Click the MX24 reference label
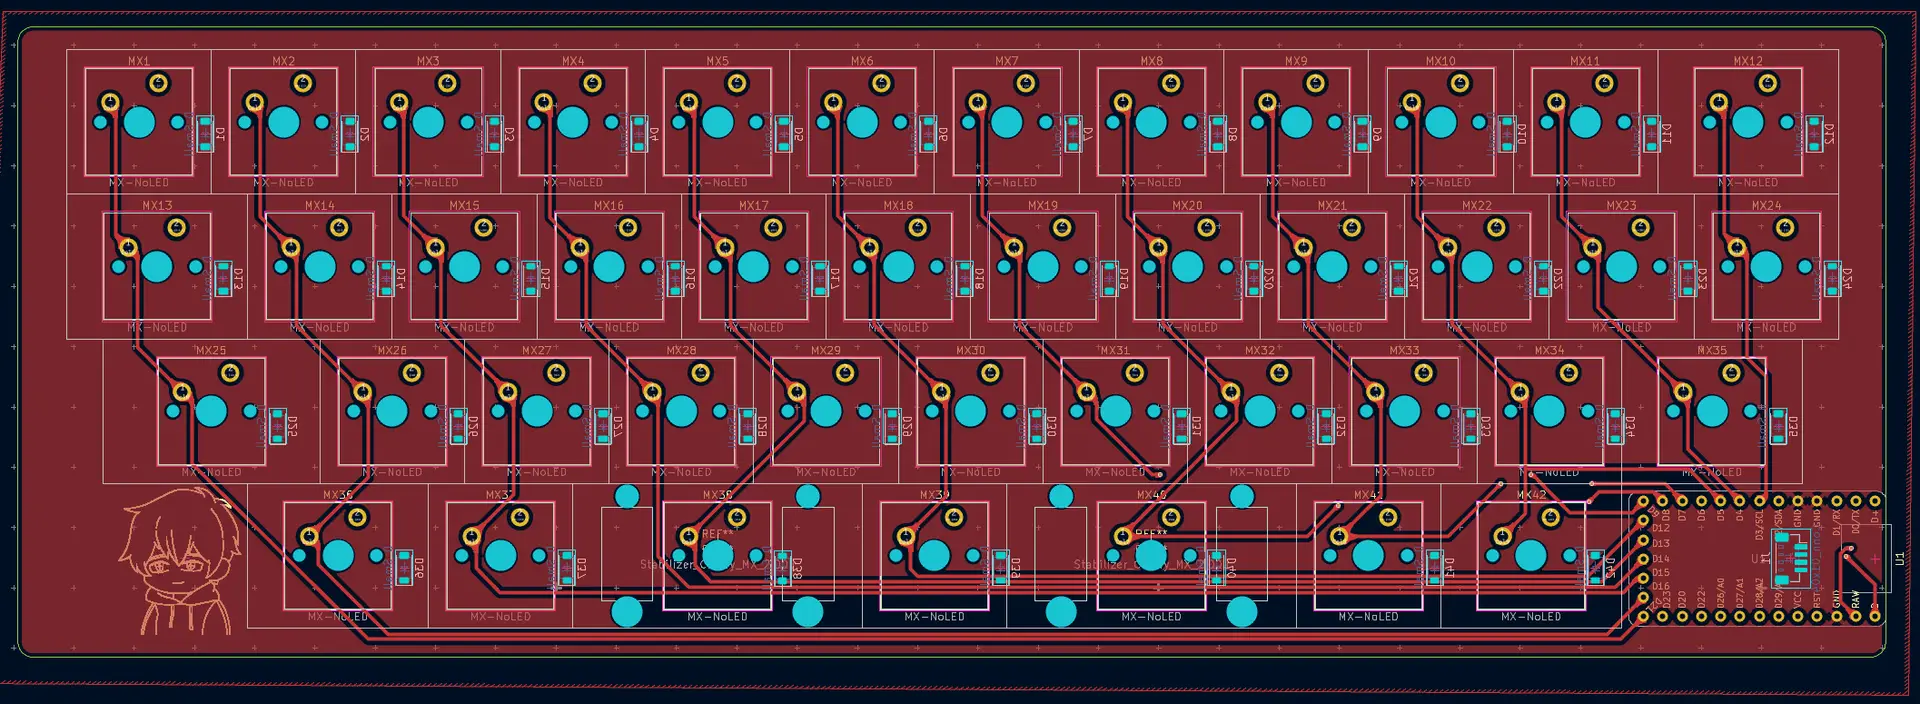 pyautogui.click(x=1766, y=206)
